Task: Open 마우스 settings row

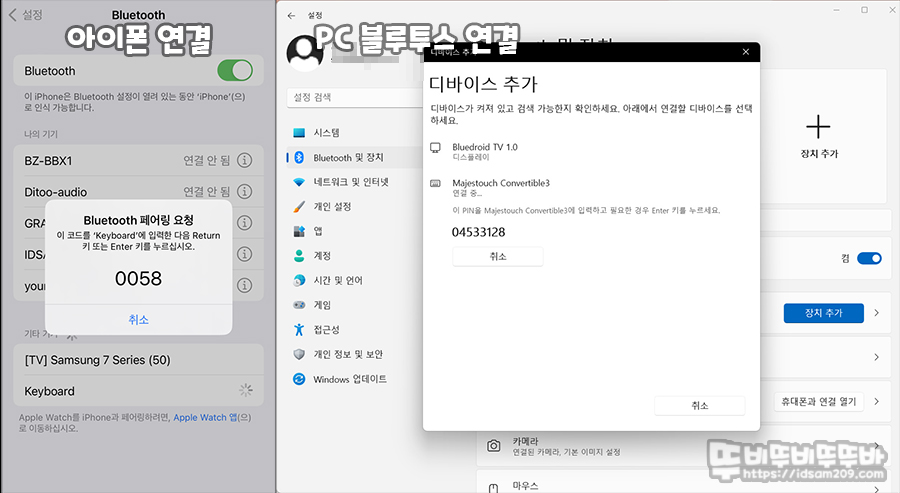Action: point(682,483)
